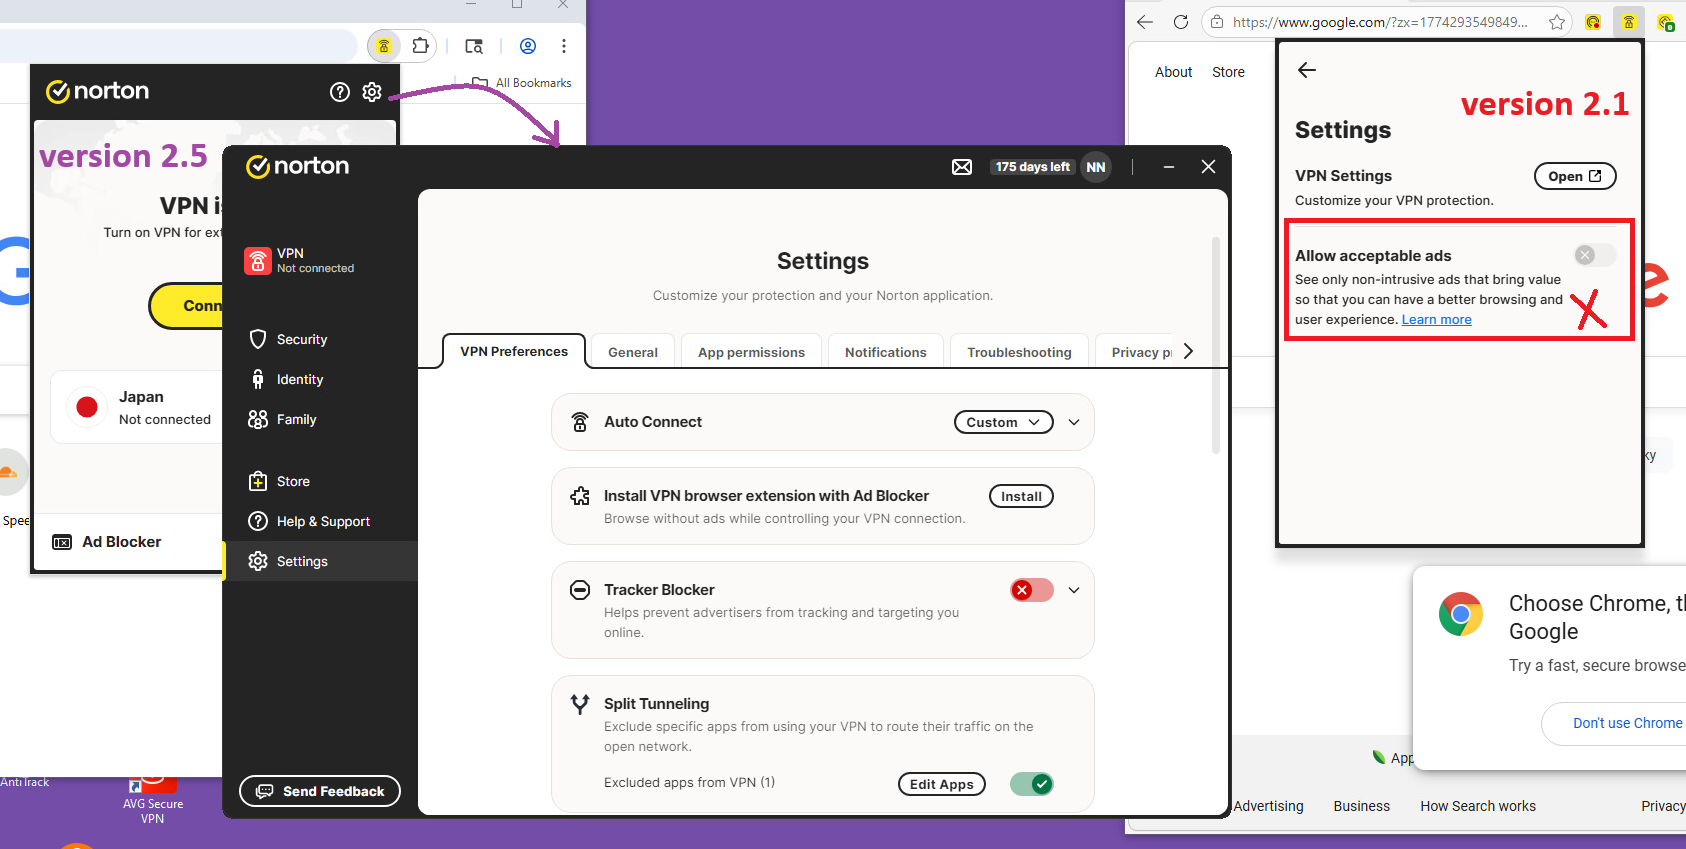Viewport: 1686px width, 849px height.
Task: Open the Chrome profile avatar icon
Action: tap(528, 46)
